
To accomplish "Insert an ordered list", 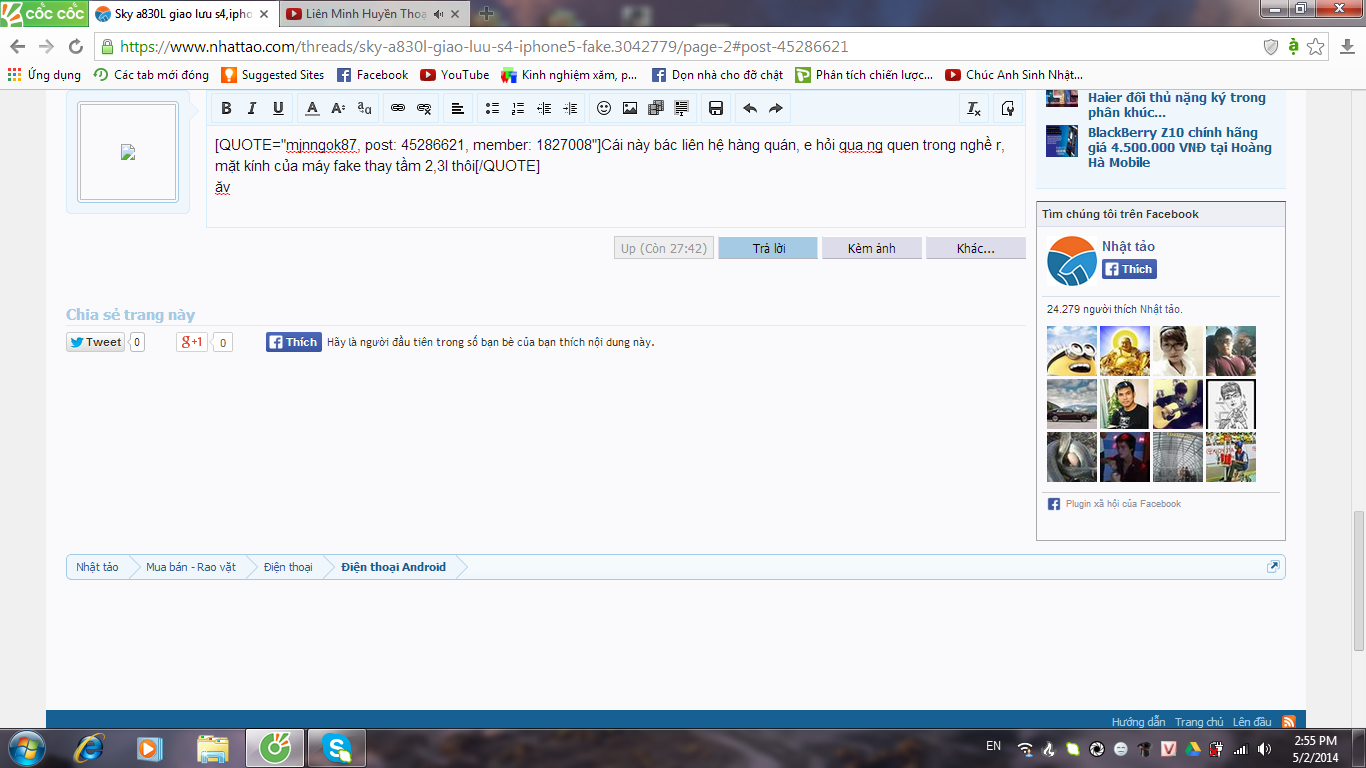I will pyautogui.click(x=518, y=108).
